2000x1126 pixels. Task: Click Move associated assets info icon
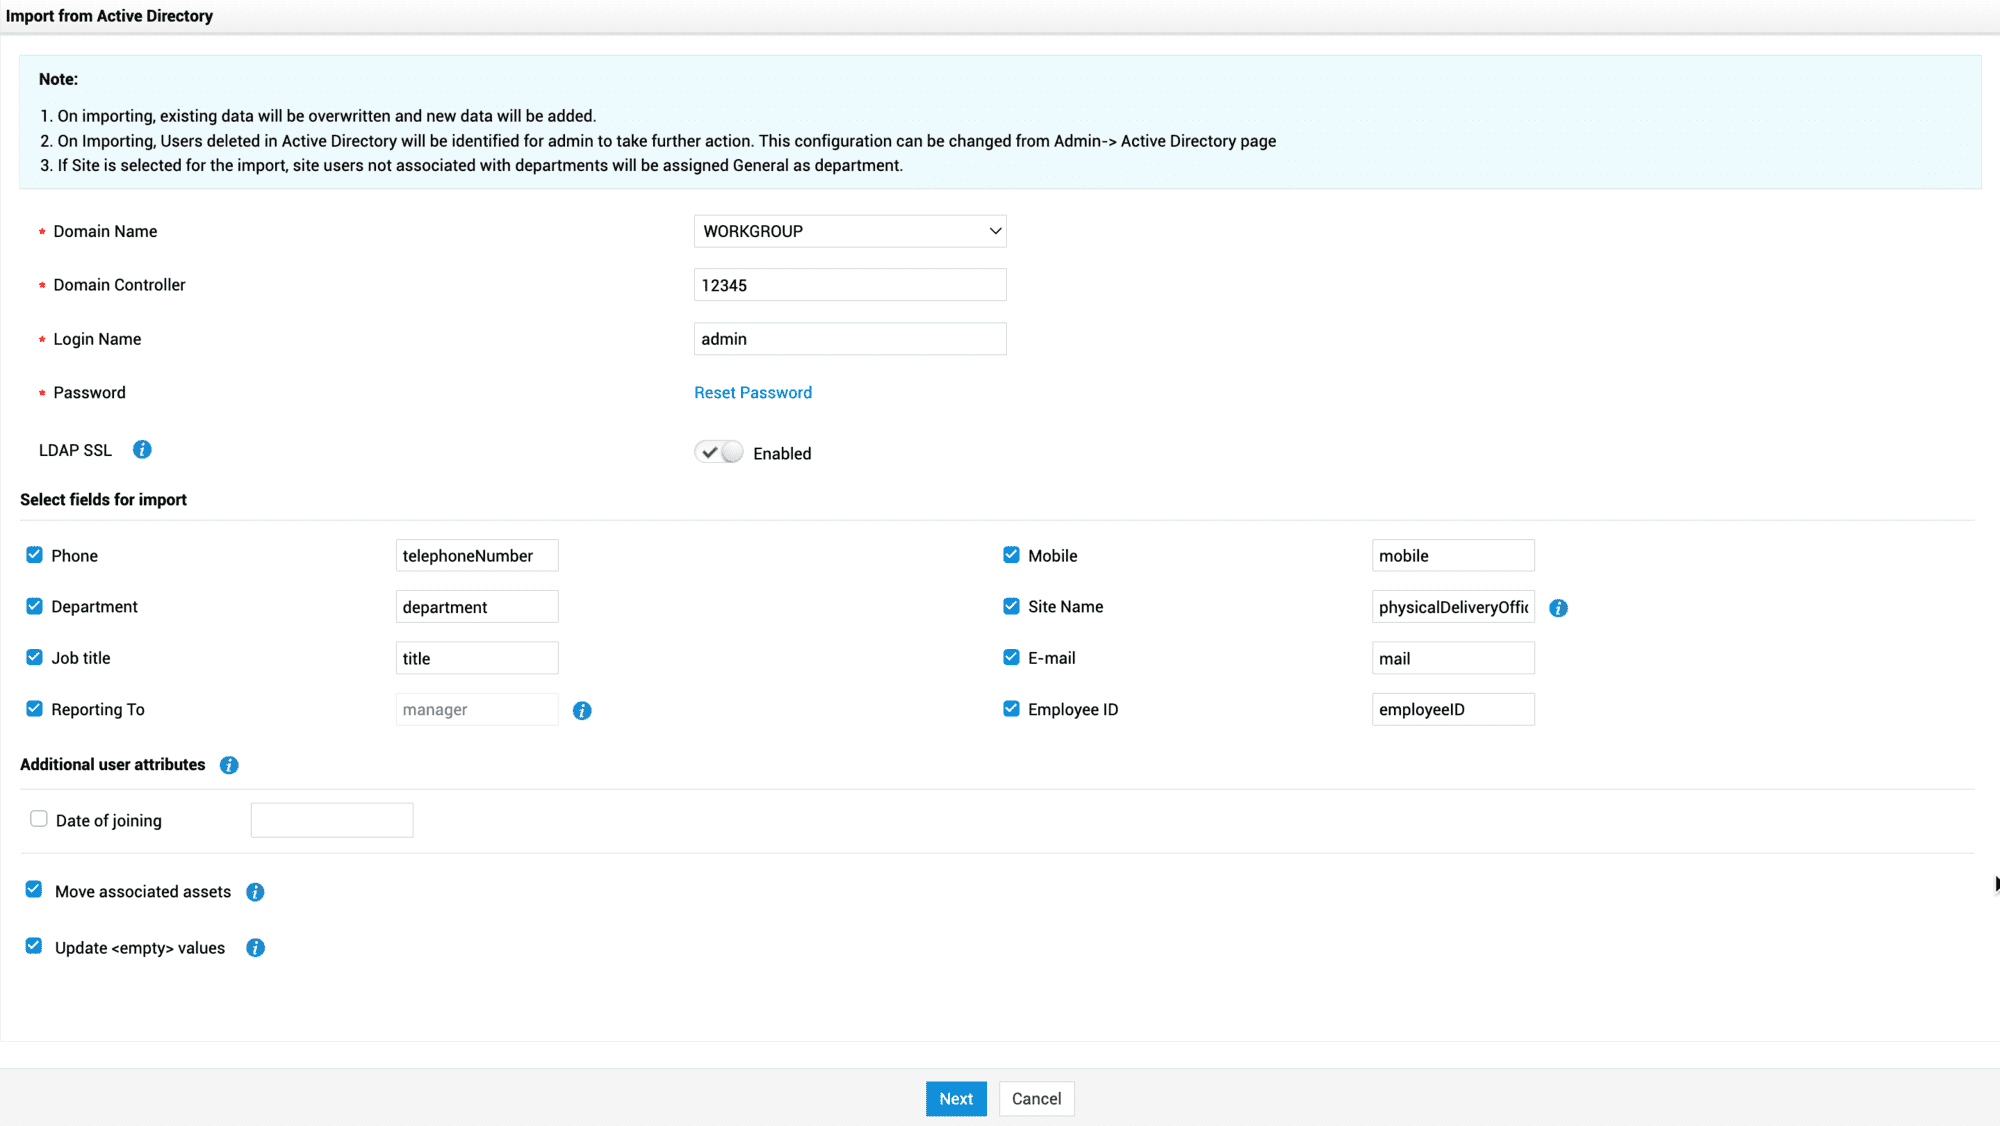tap(255, 892)
